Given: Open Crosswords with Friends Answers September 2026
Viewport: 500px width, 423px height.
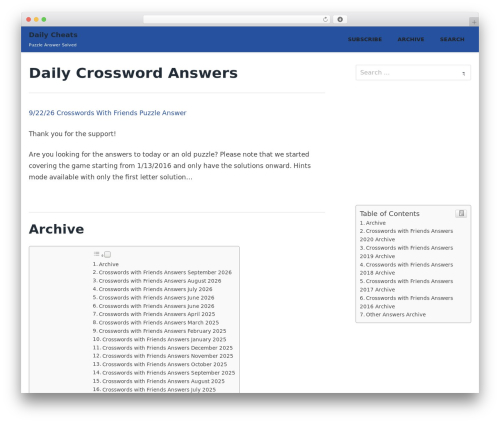Looking at the screenshot, I should tap(162, 273).
